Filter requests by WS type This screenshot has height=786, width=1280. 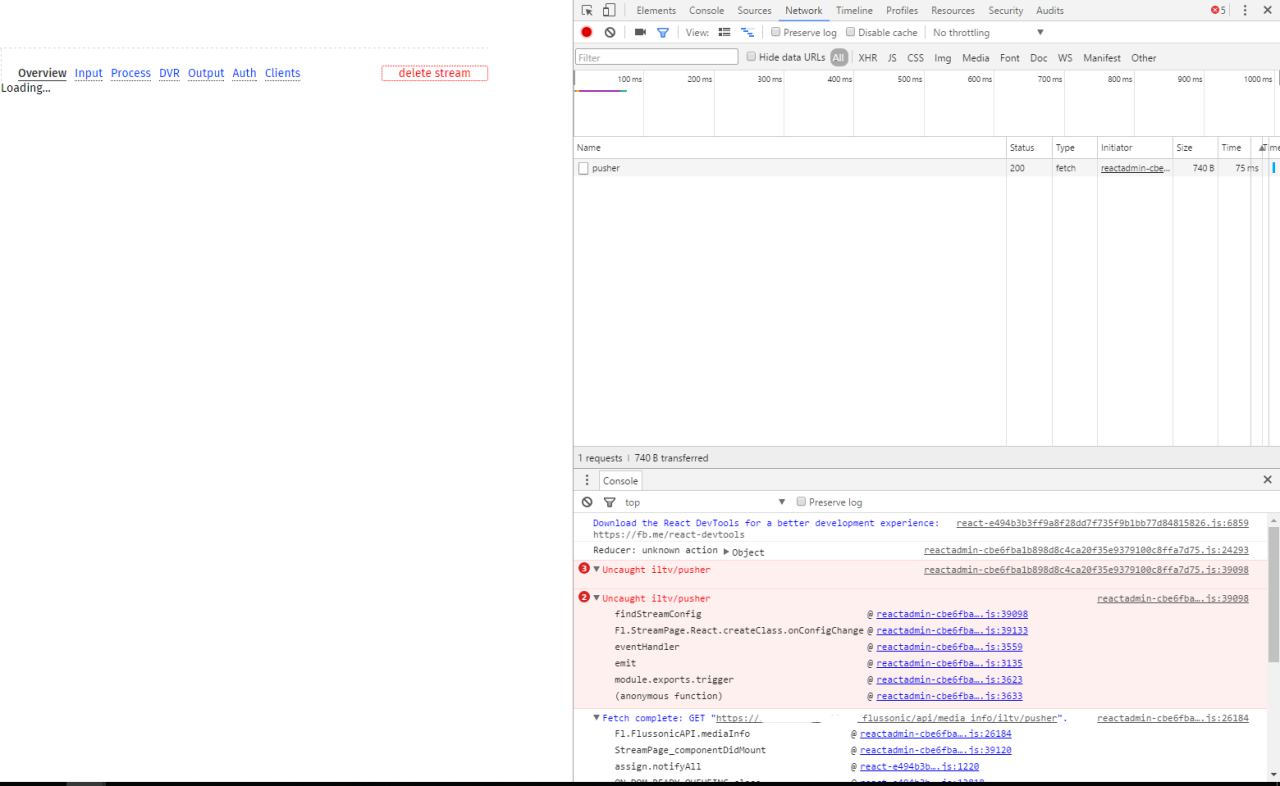1065,58
